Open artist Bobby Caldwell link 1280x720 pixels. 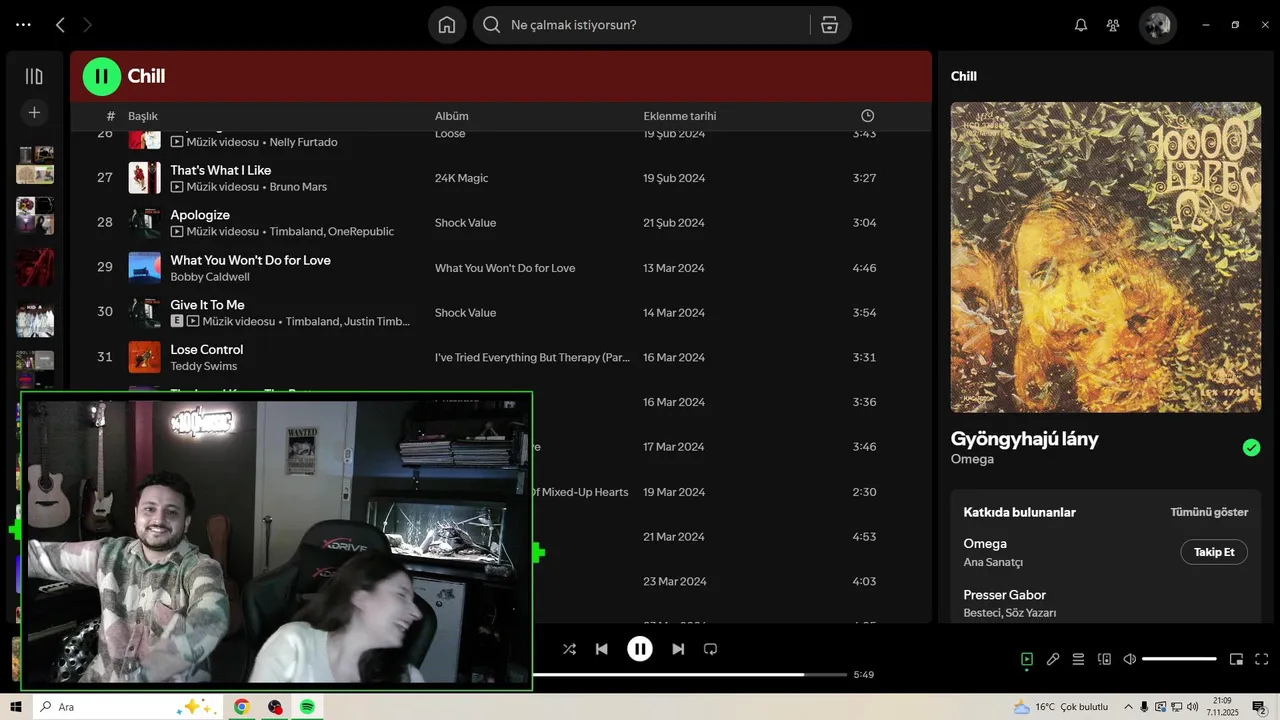[x=210, y=277]
